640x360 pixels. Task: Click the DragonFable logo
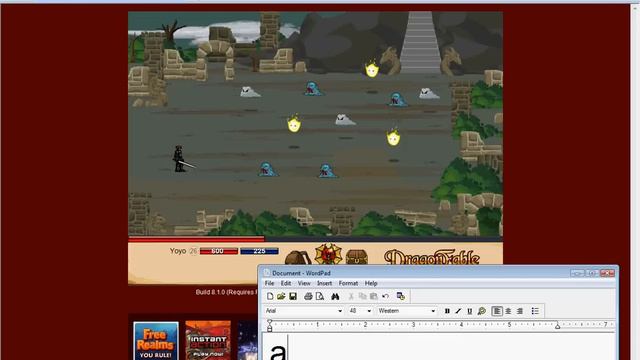click(431, 257)
